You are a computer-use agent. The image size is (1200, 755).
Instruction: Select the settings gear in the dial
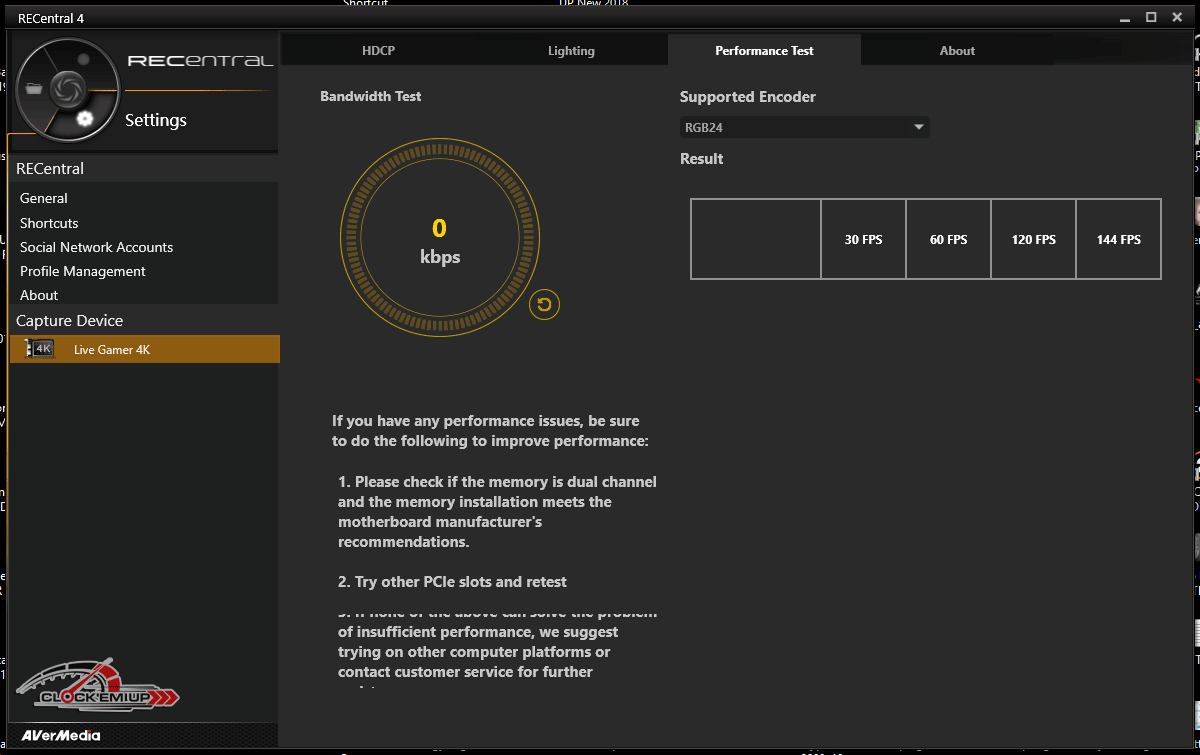coord(85,119)
